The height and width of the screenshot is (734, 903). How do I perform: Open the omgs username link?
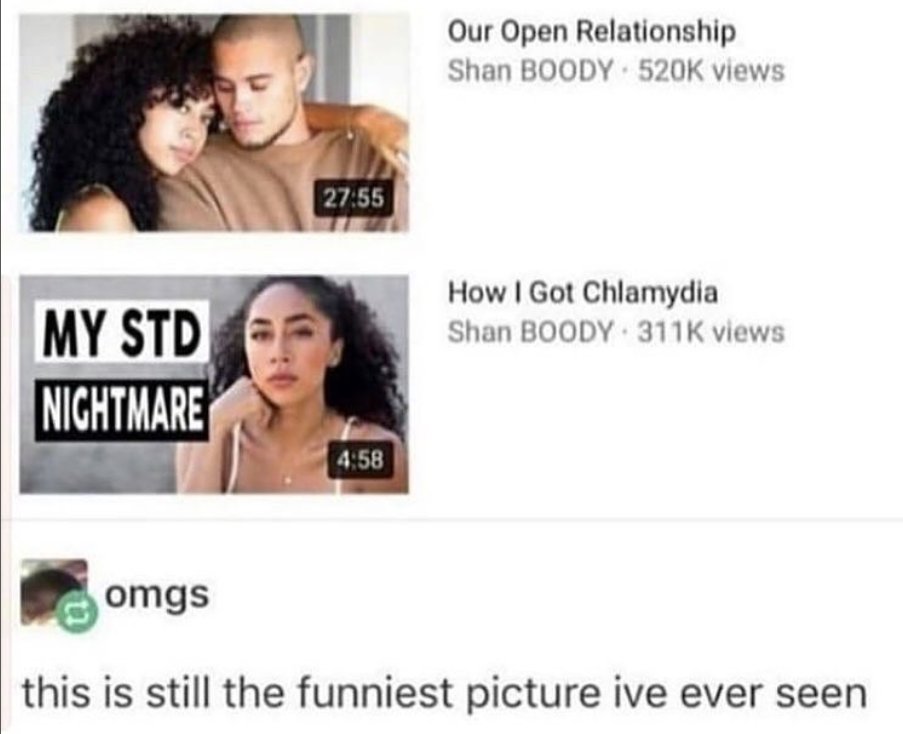point(157,596)
